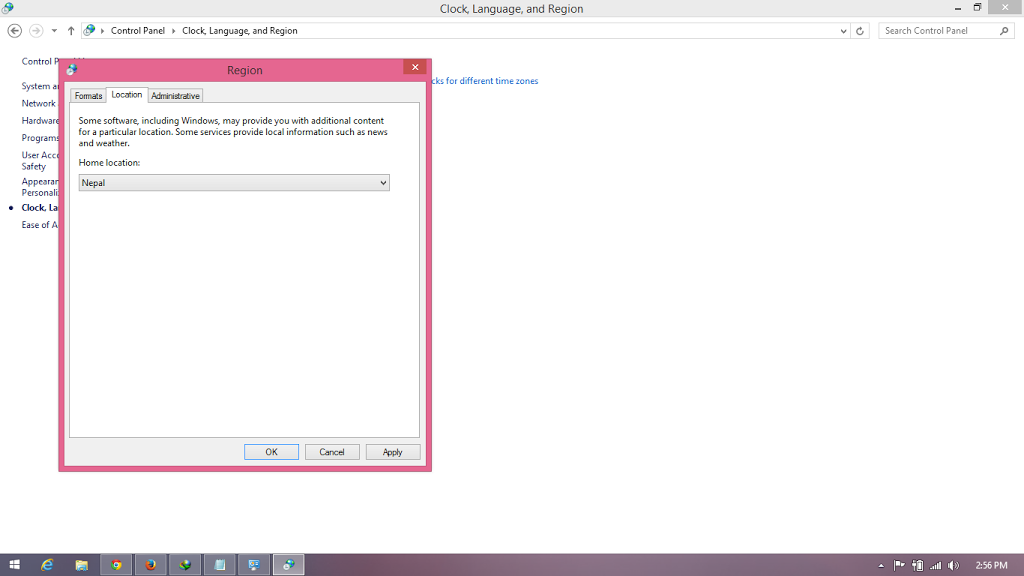Expand the recent locations dropdown arrow
The width and height of the screenshot is (1024, 576).
54,31
